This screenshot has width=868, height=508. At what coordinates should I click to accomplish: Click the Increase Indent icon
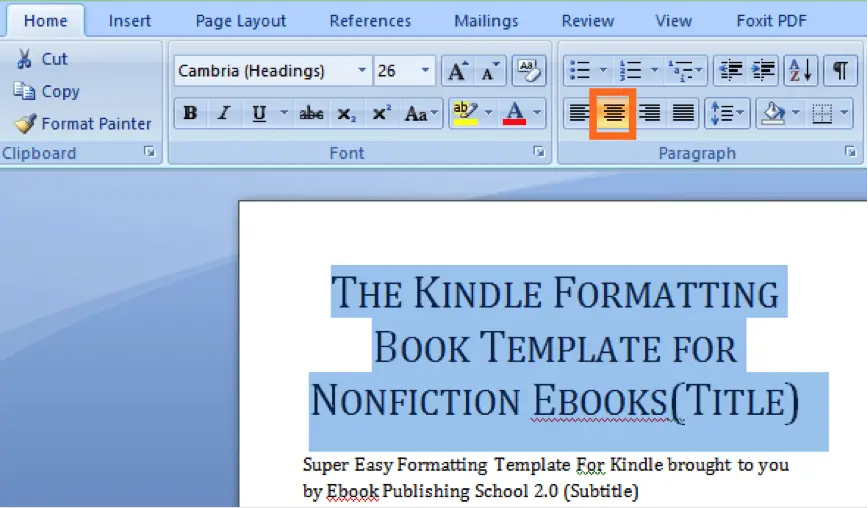point(763,71)
